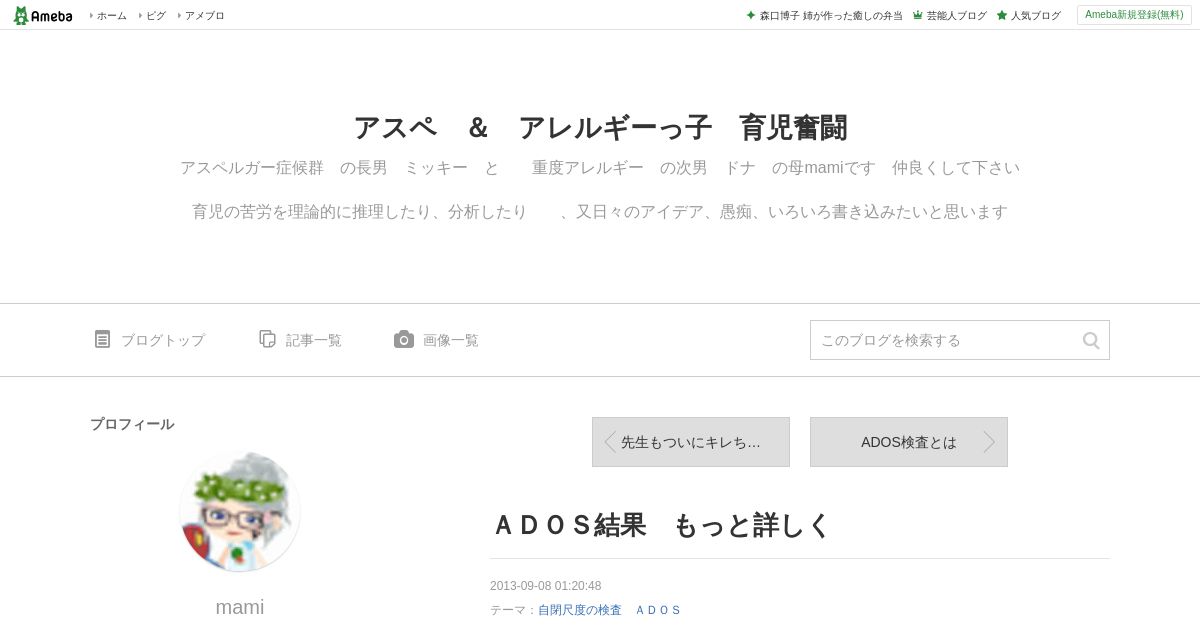Click article title ADOS結果 もっと詳しく

coord(662,525)
